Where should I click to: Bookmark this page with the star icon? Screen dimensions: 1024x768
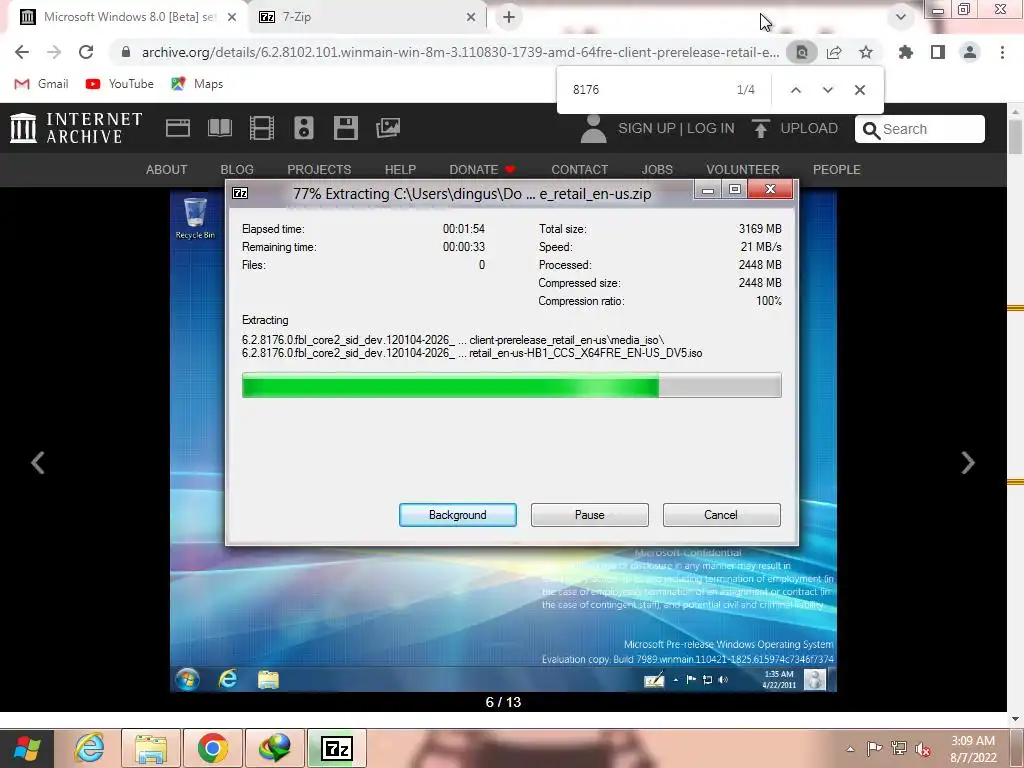click(866, 52)
